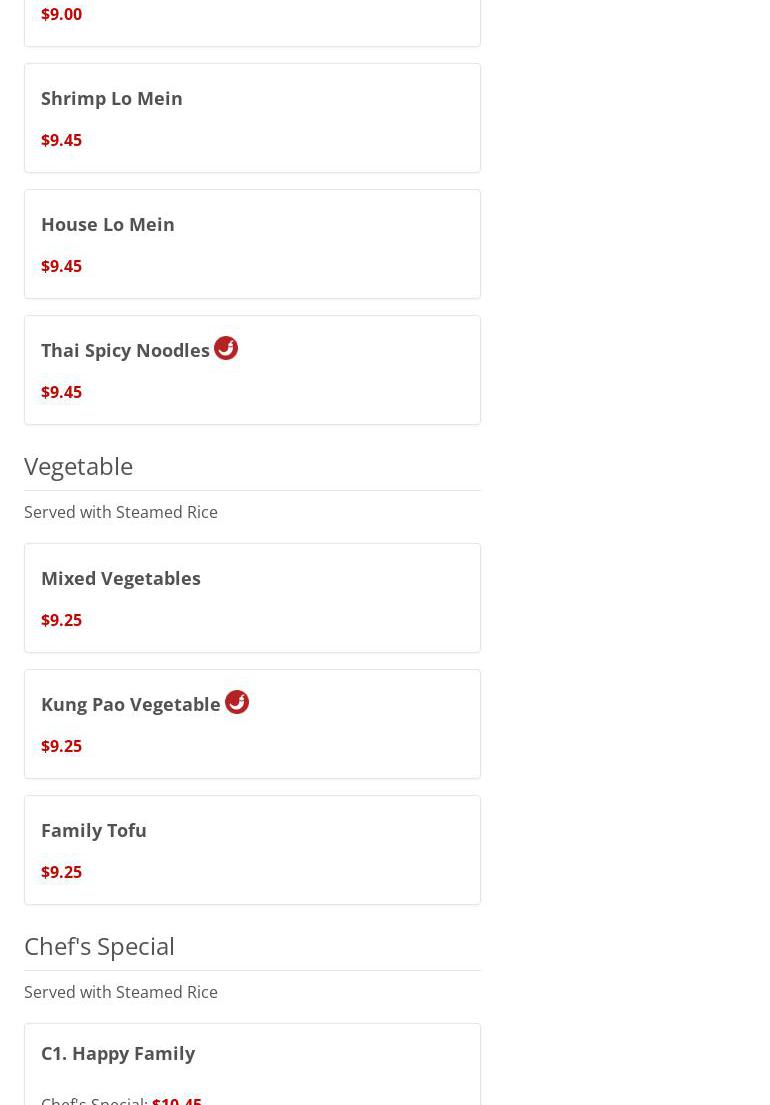This screenshot has width=770, height=1105.
Task: Click the Chef's Special section heading
Action: tap(99, 946)
